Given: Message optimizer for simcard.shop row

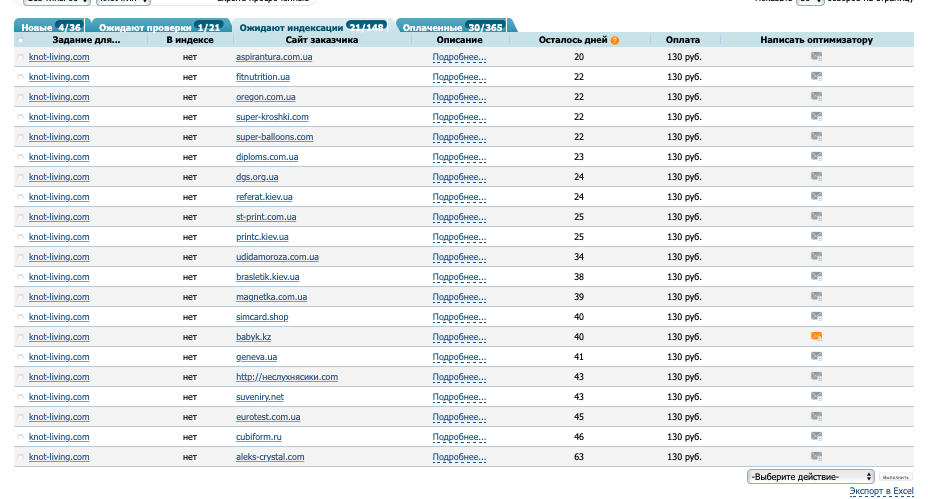Looking at the screenshot, I should click(816, 317).
